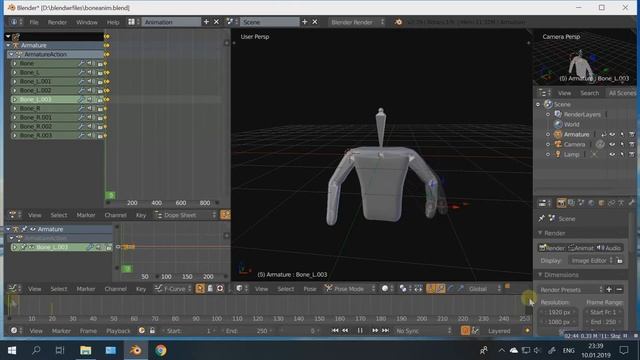
Task: Open the Global transform orientation dropdown
Action: pos(483,289)
